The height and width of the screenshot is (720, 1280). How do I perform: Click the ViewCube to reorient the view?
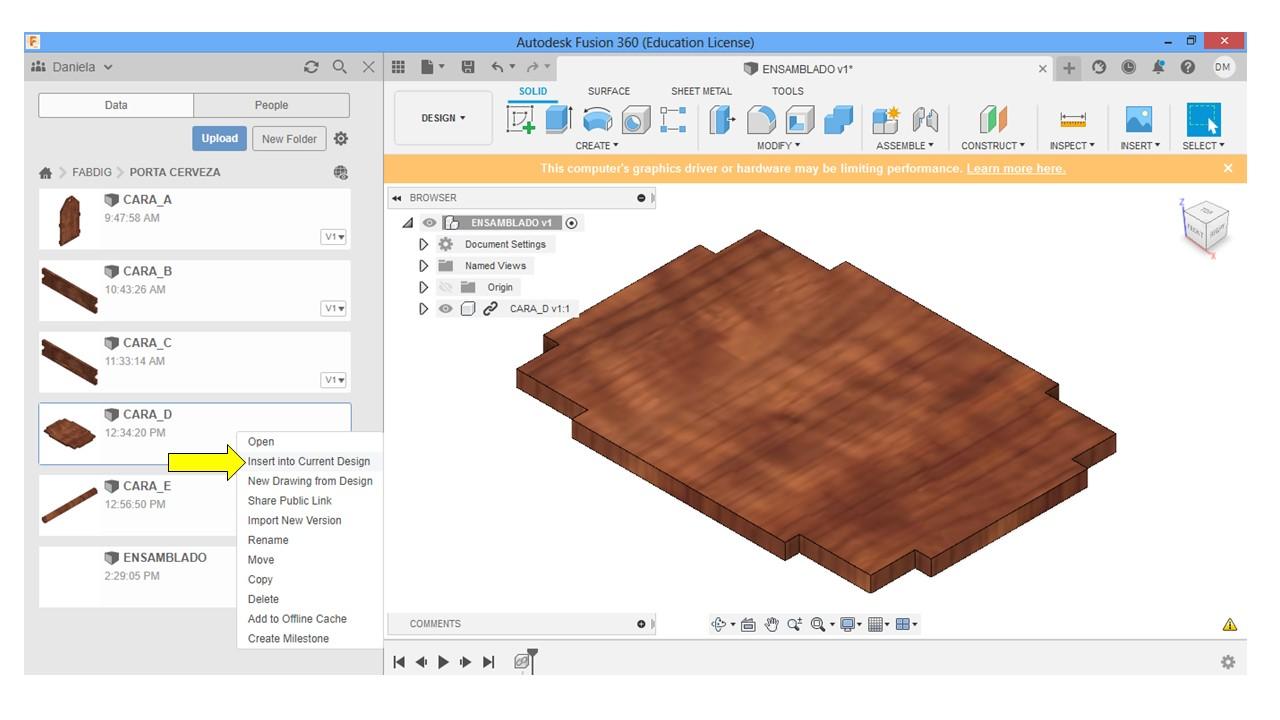(1205, 226)
